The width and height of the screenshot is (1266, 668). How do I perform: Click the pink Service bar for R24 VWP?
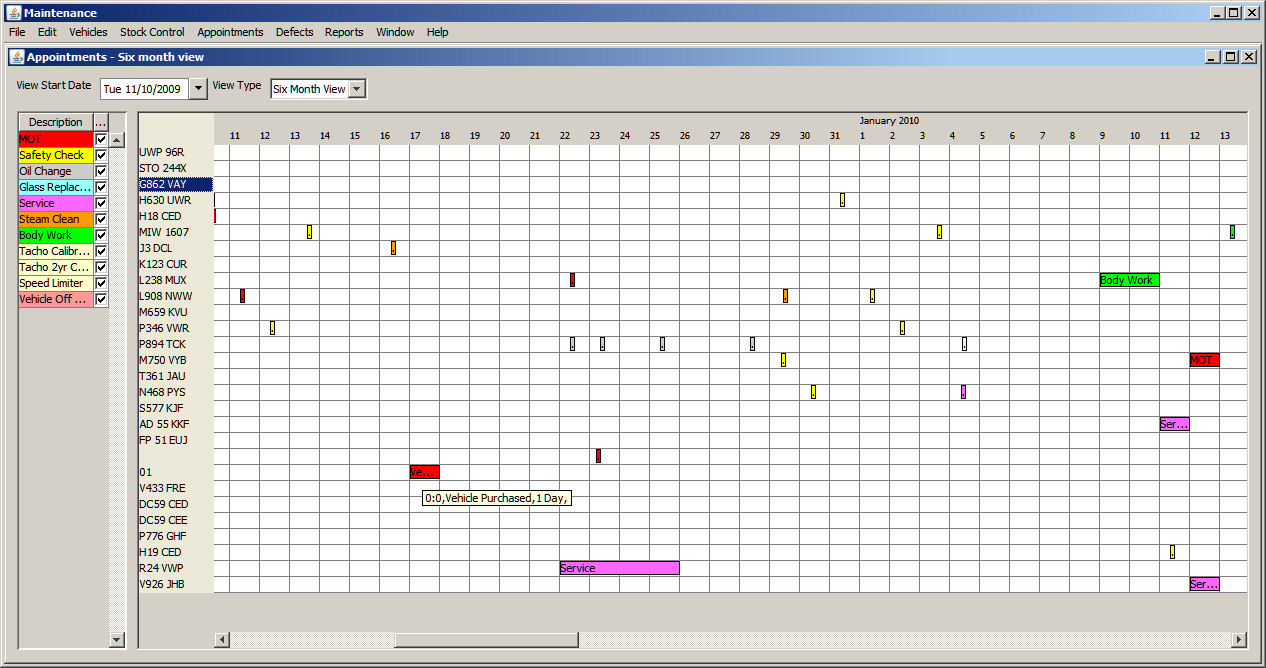pyautogui.click(x=619, y=568)
